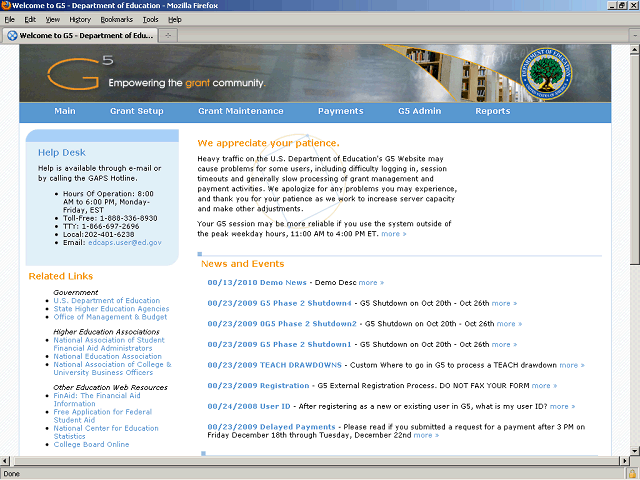Image resolution: width=640 pixels, height=480 pixels.
Task: Click 'more' after 'December 22nd'
Action: (x=426, y=435)
